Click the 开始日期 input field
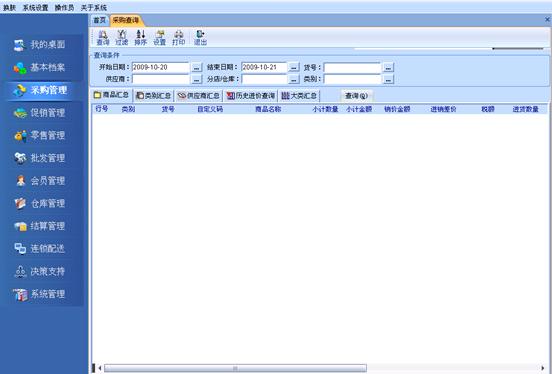 (161, 67)
